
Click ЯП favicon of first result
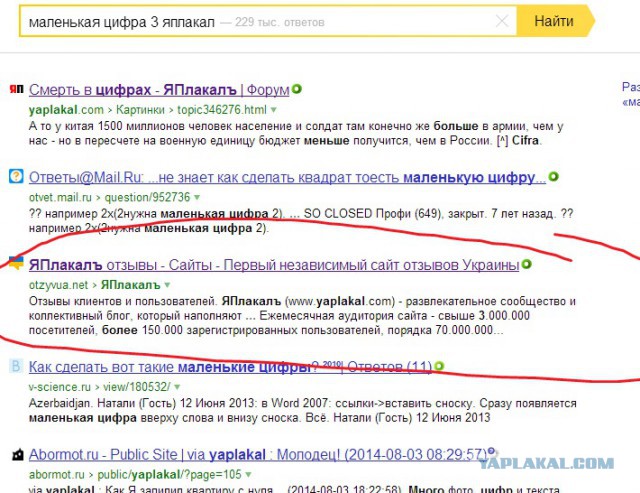coord(16,89)
